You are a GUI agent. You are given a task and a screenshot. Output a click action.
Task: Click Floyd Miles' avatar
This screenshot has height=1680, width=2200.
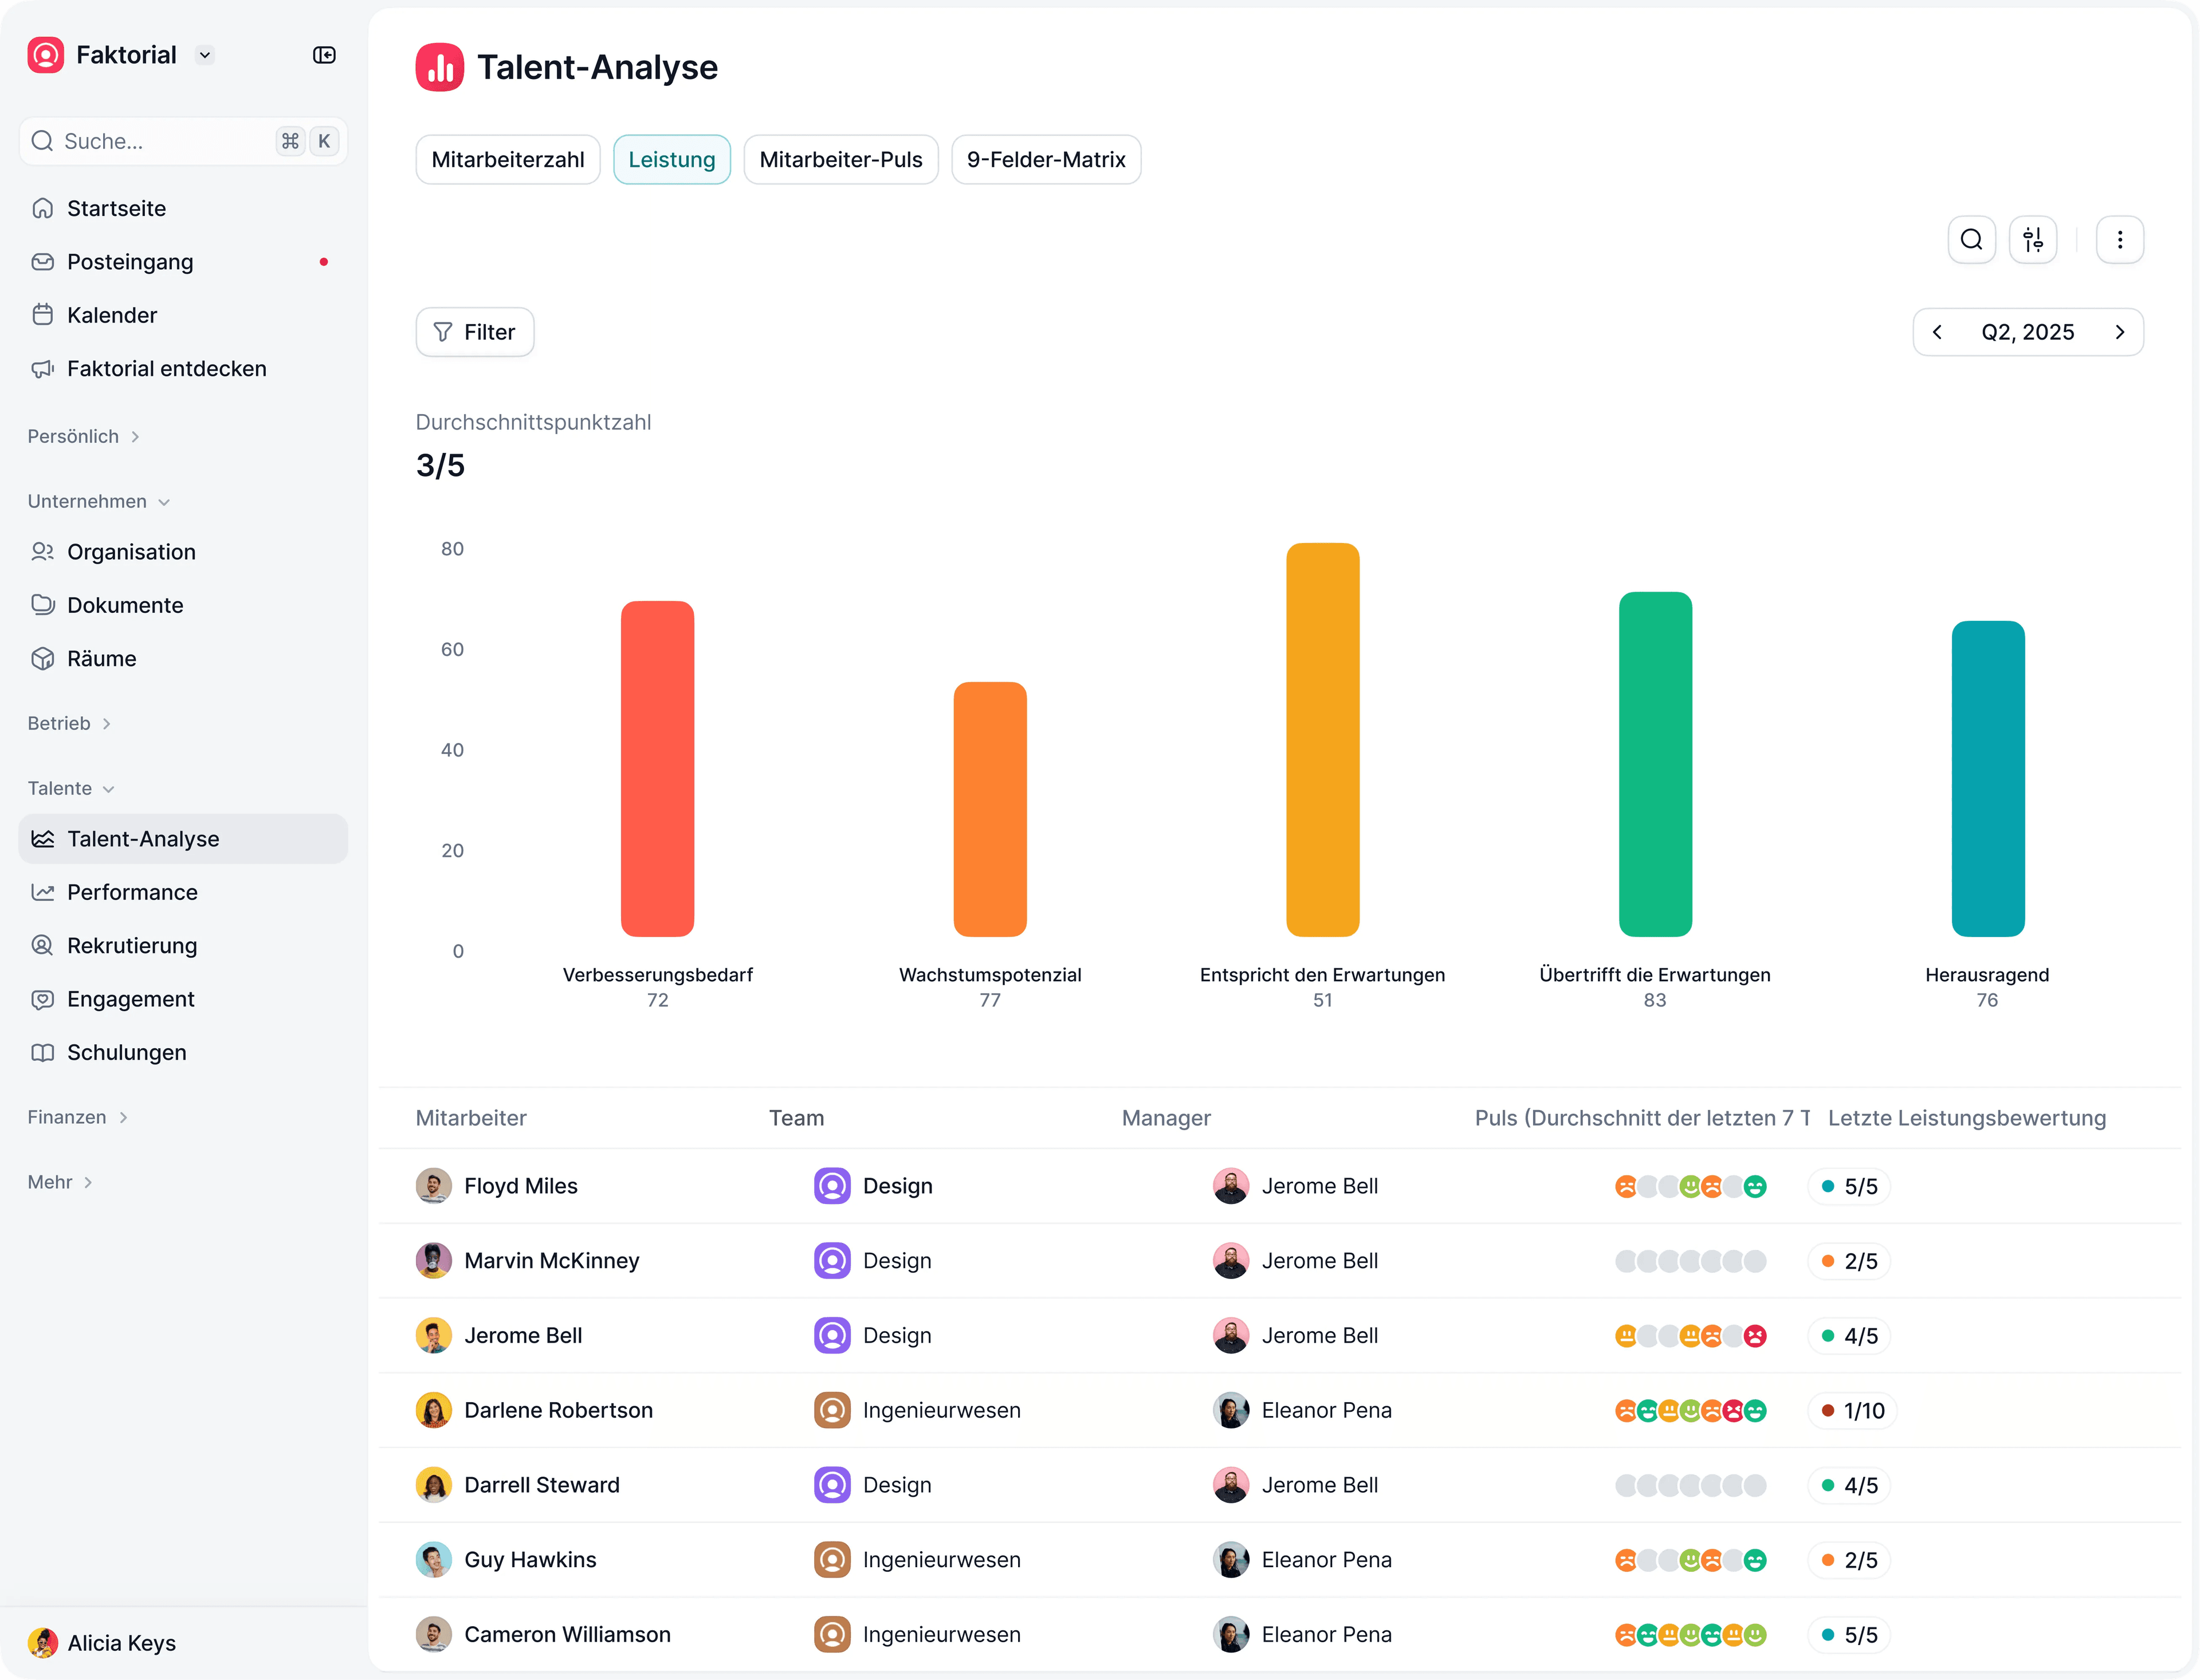tap(434, 1186)
